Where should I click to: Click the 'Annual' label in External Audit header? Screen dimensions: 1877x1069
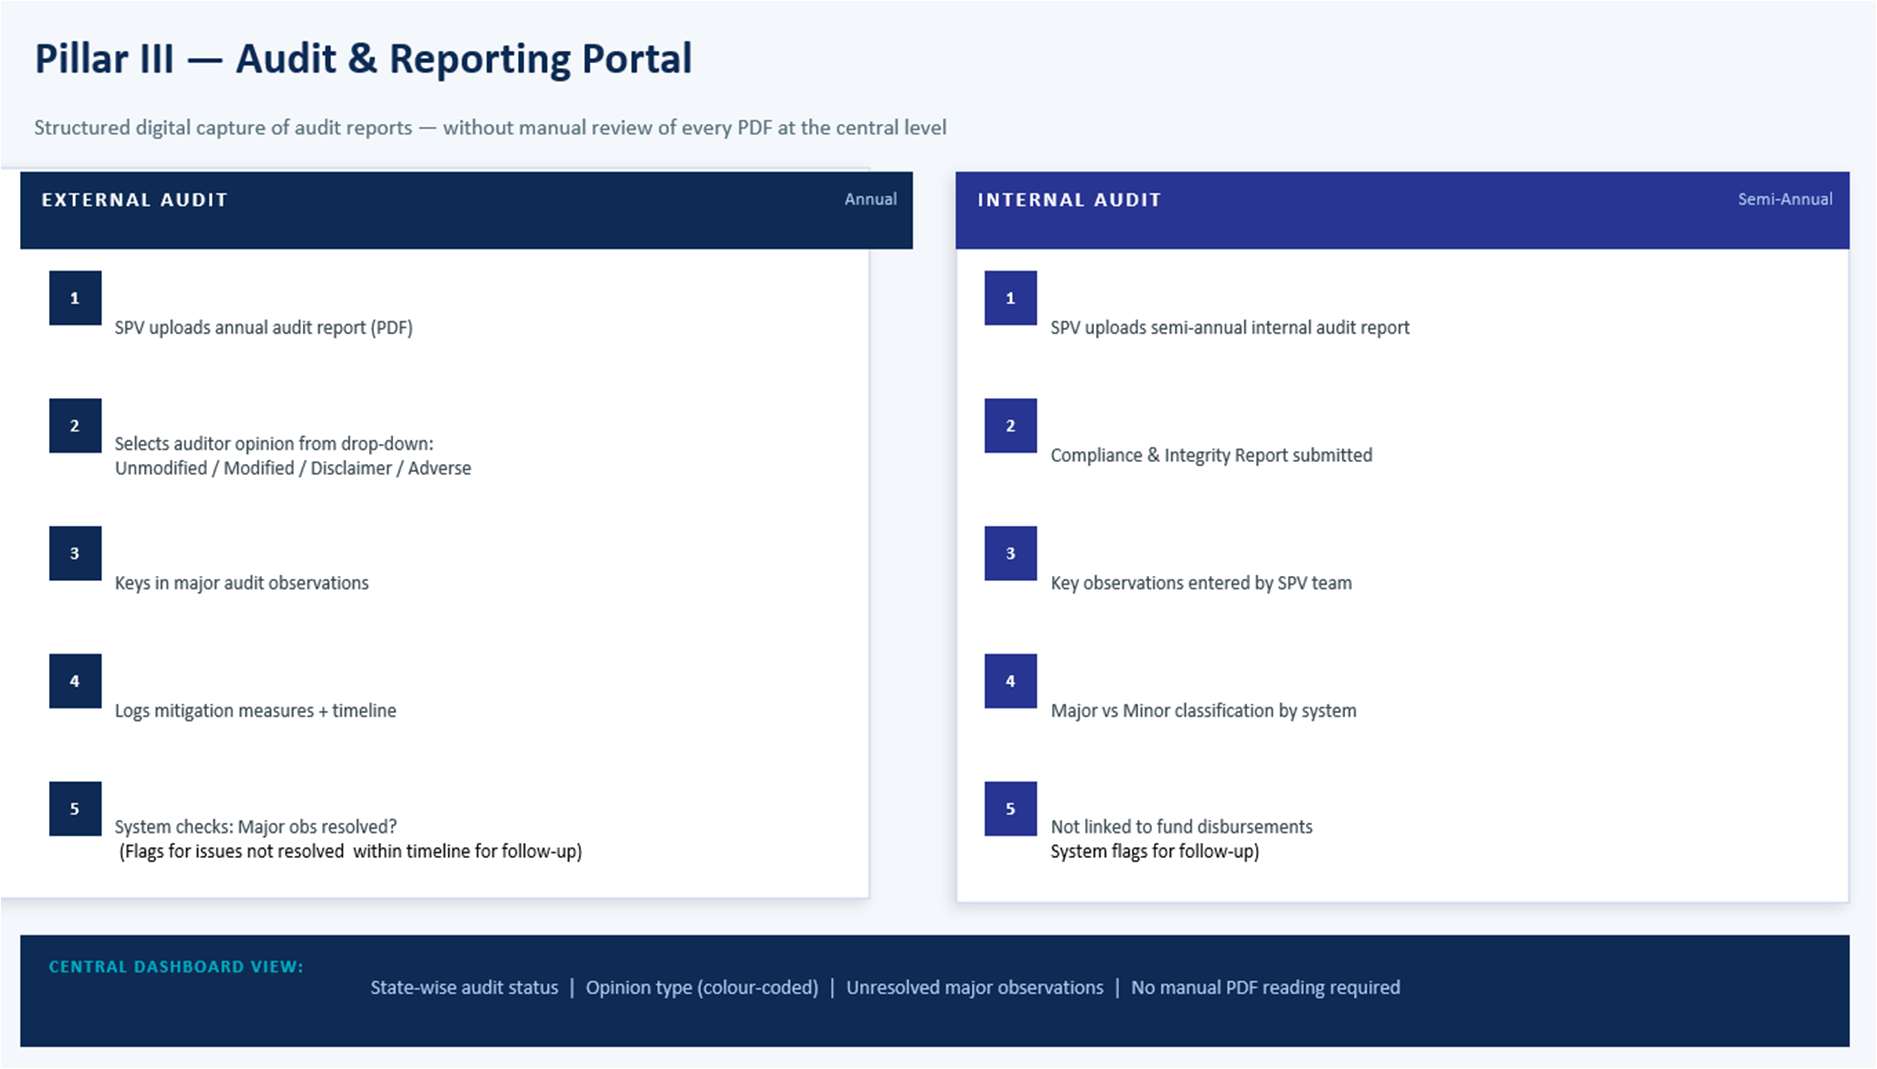tap(870, 199)
